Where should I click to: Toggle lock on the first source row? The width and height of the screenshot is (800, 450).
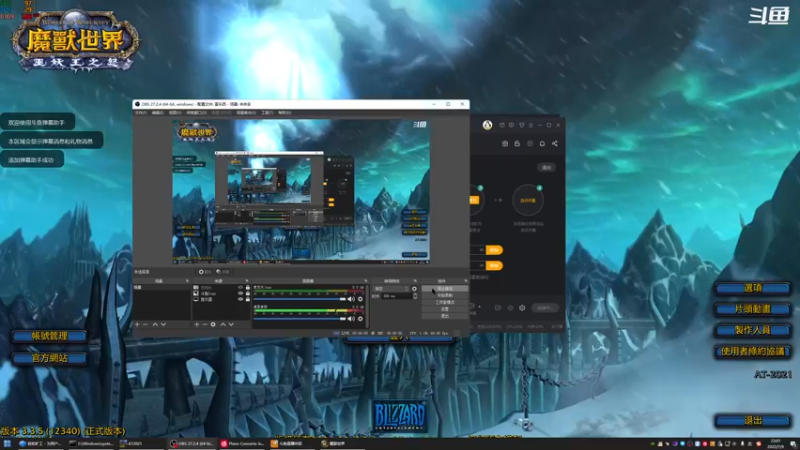coord(248,288)
